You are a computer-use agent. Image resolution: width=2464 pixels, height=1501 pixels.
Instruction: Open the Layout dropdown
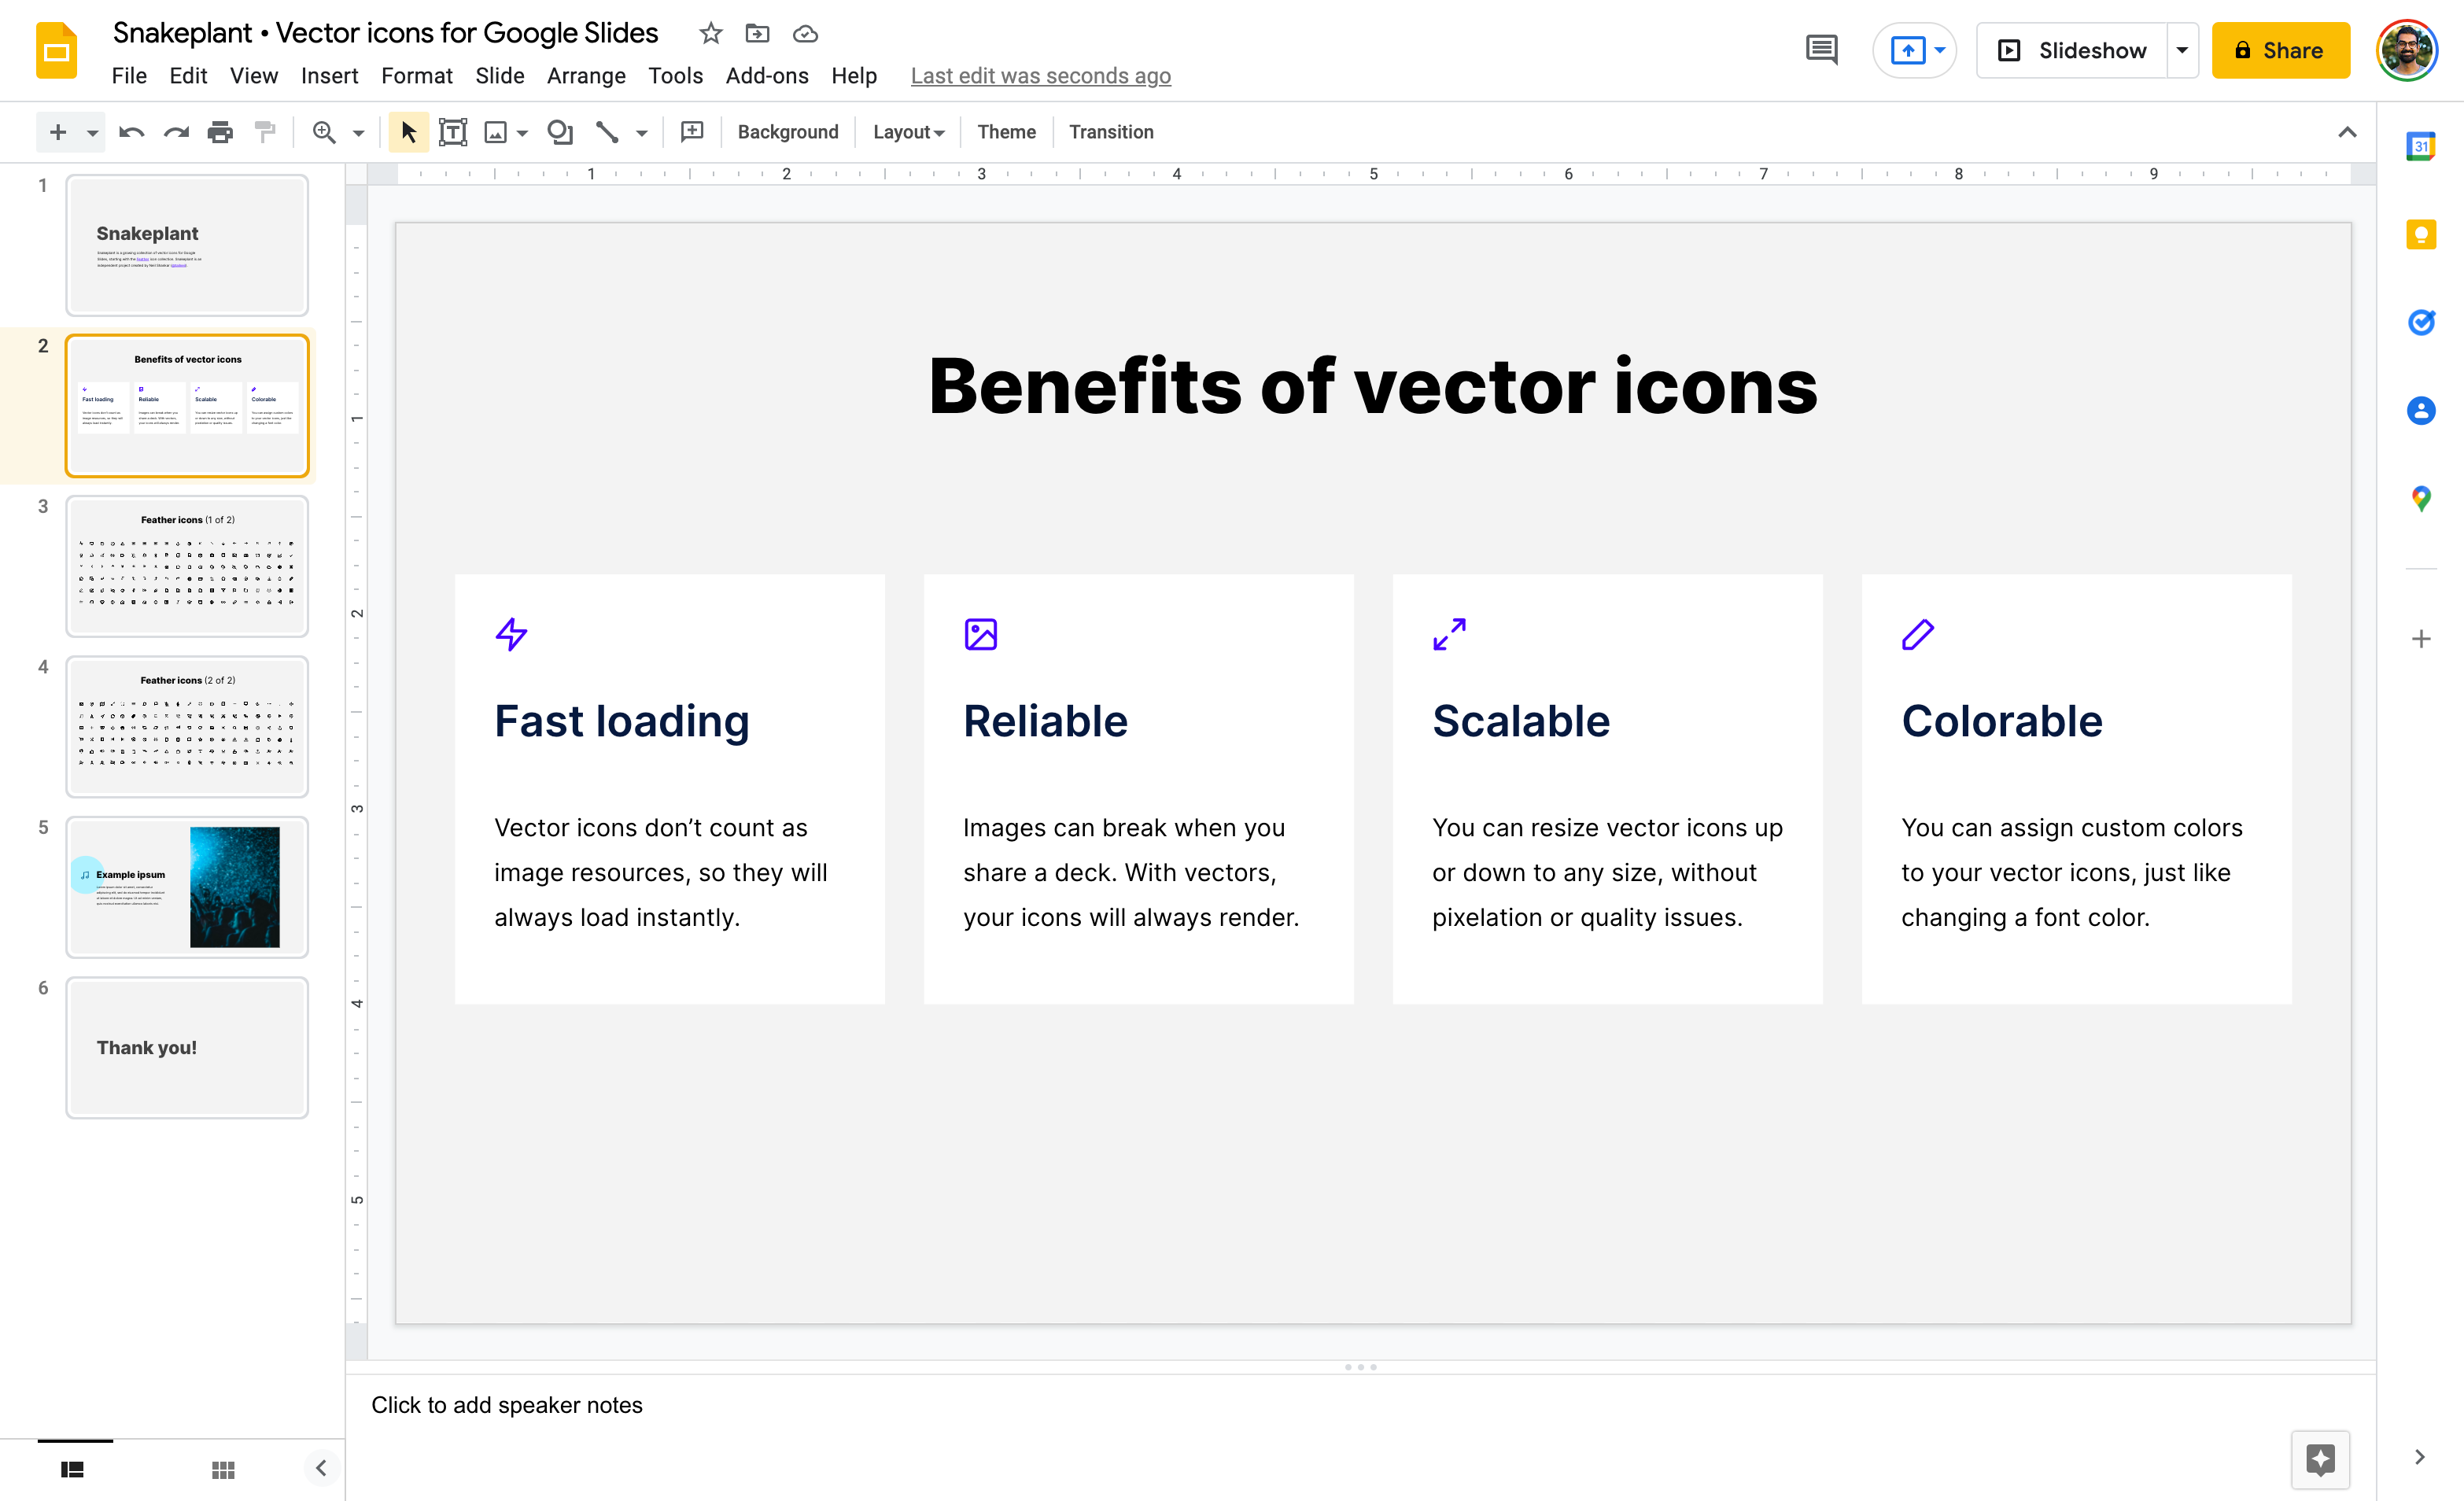point(908,132)
